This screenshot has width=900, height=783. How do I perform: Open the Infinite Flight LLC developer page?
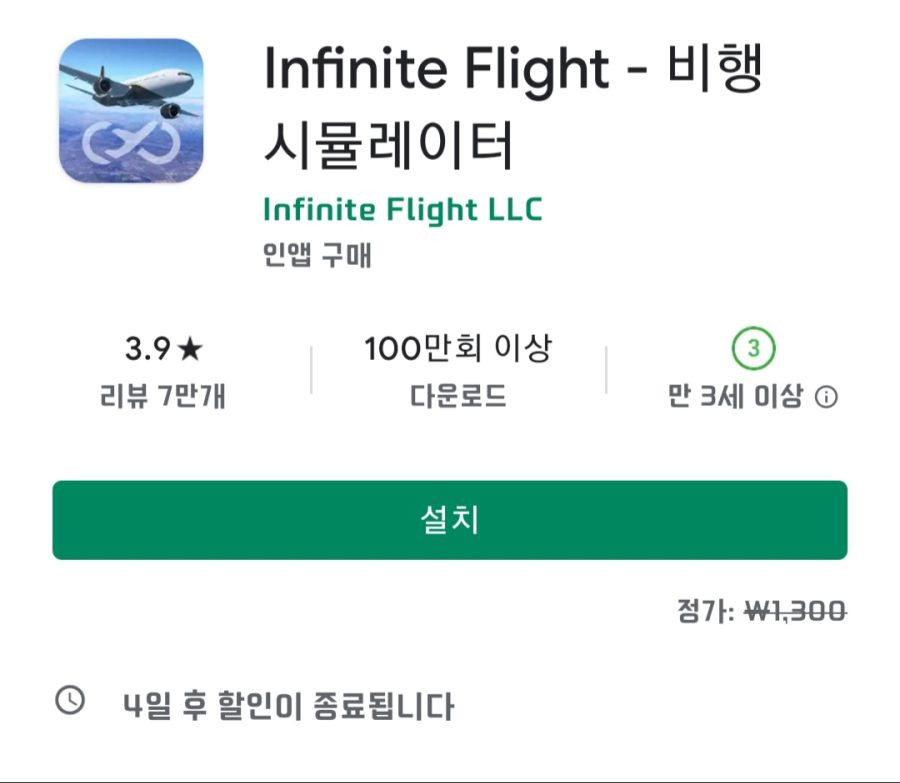pos(402,210)
